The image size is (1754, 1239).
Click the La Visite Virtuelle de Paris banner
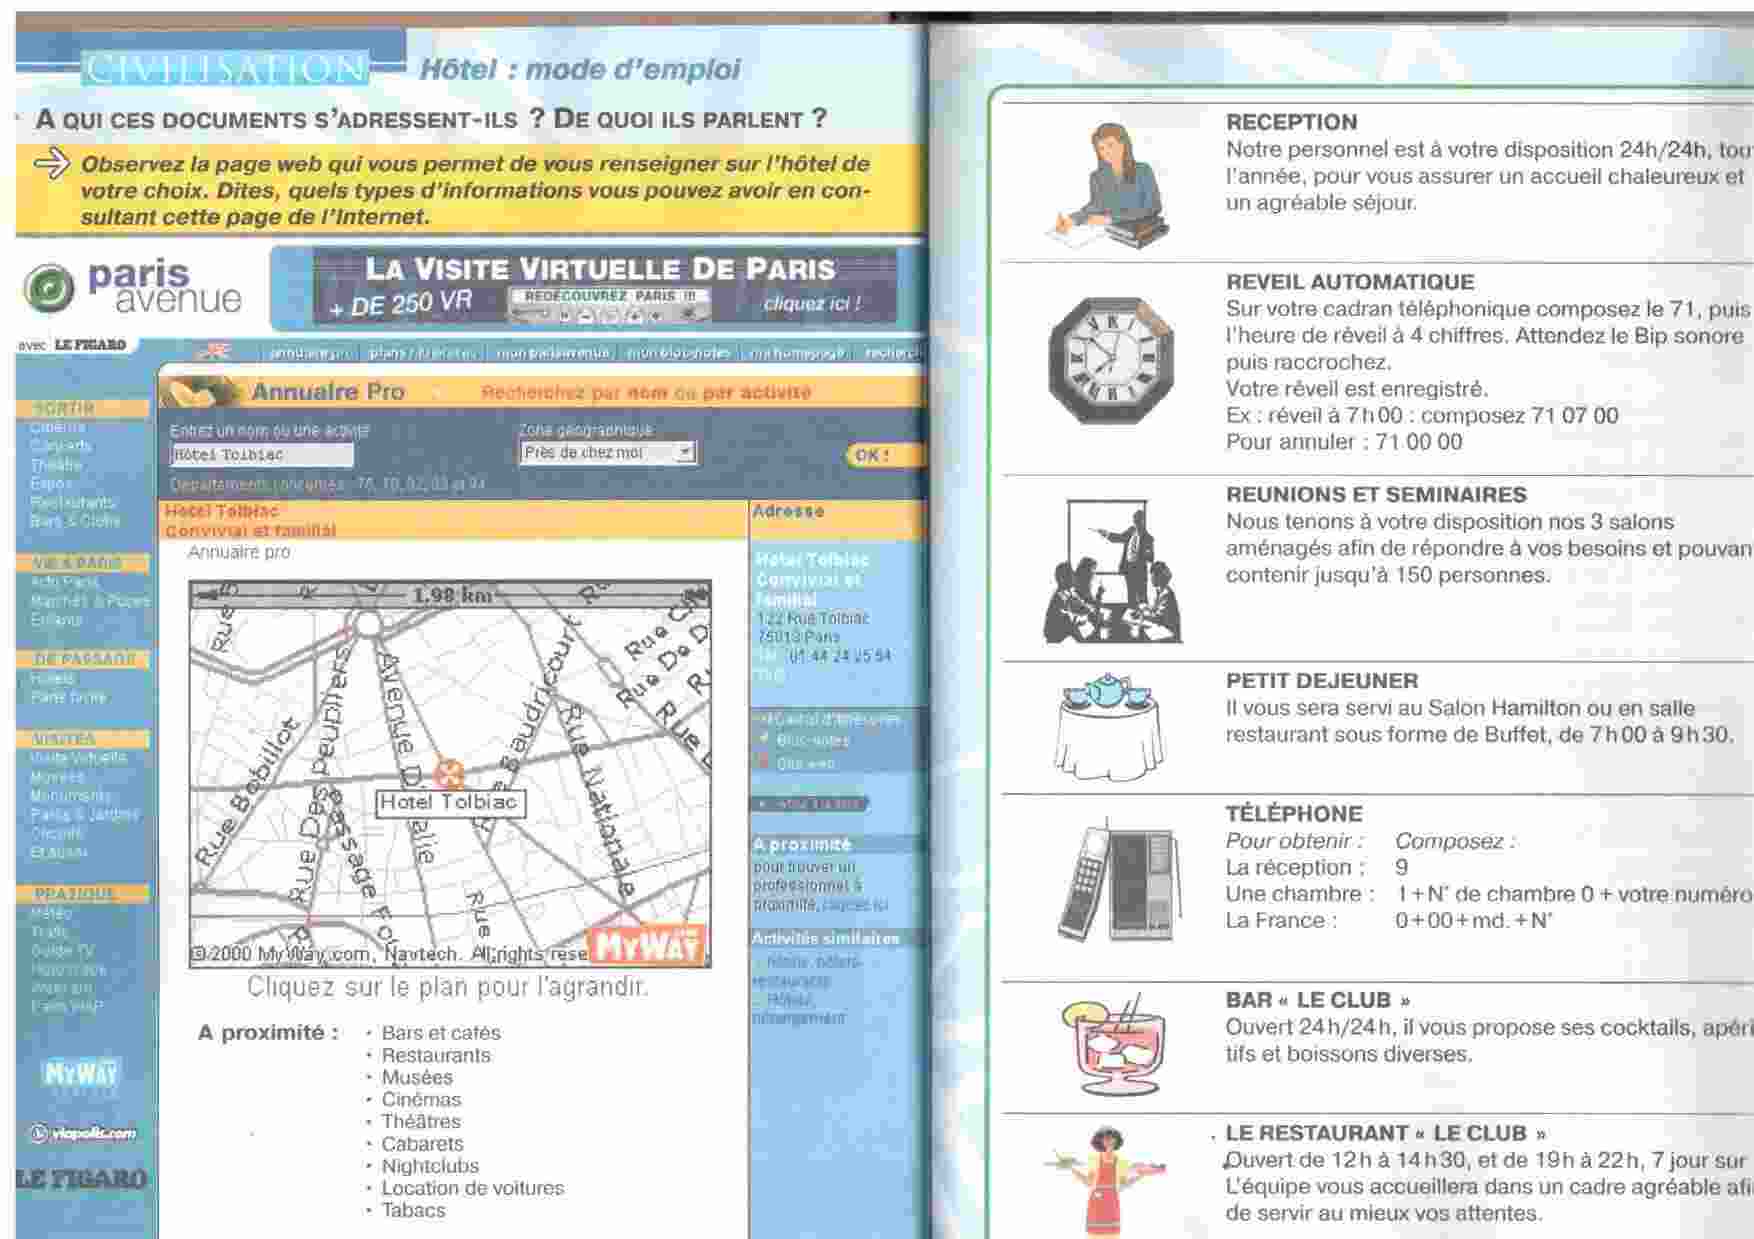tap(605, 287)
